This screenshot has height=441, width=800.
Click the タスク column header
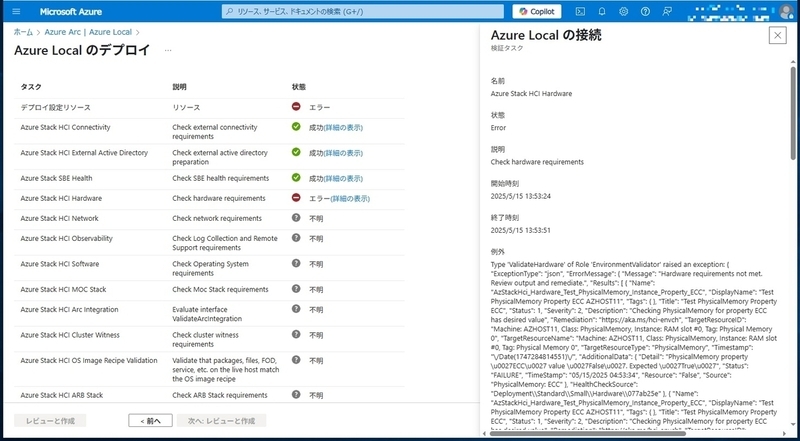click(x=31, y=87)
